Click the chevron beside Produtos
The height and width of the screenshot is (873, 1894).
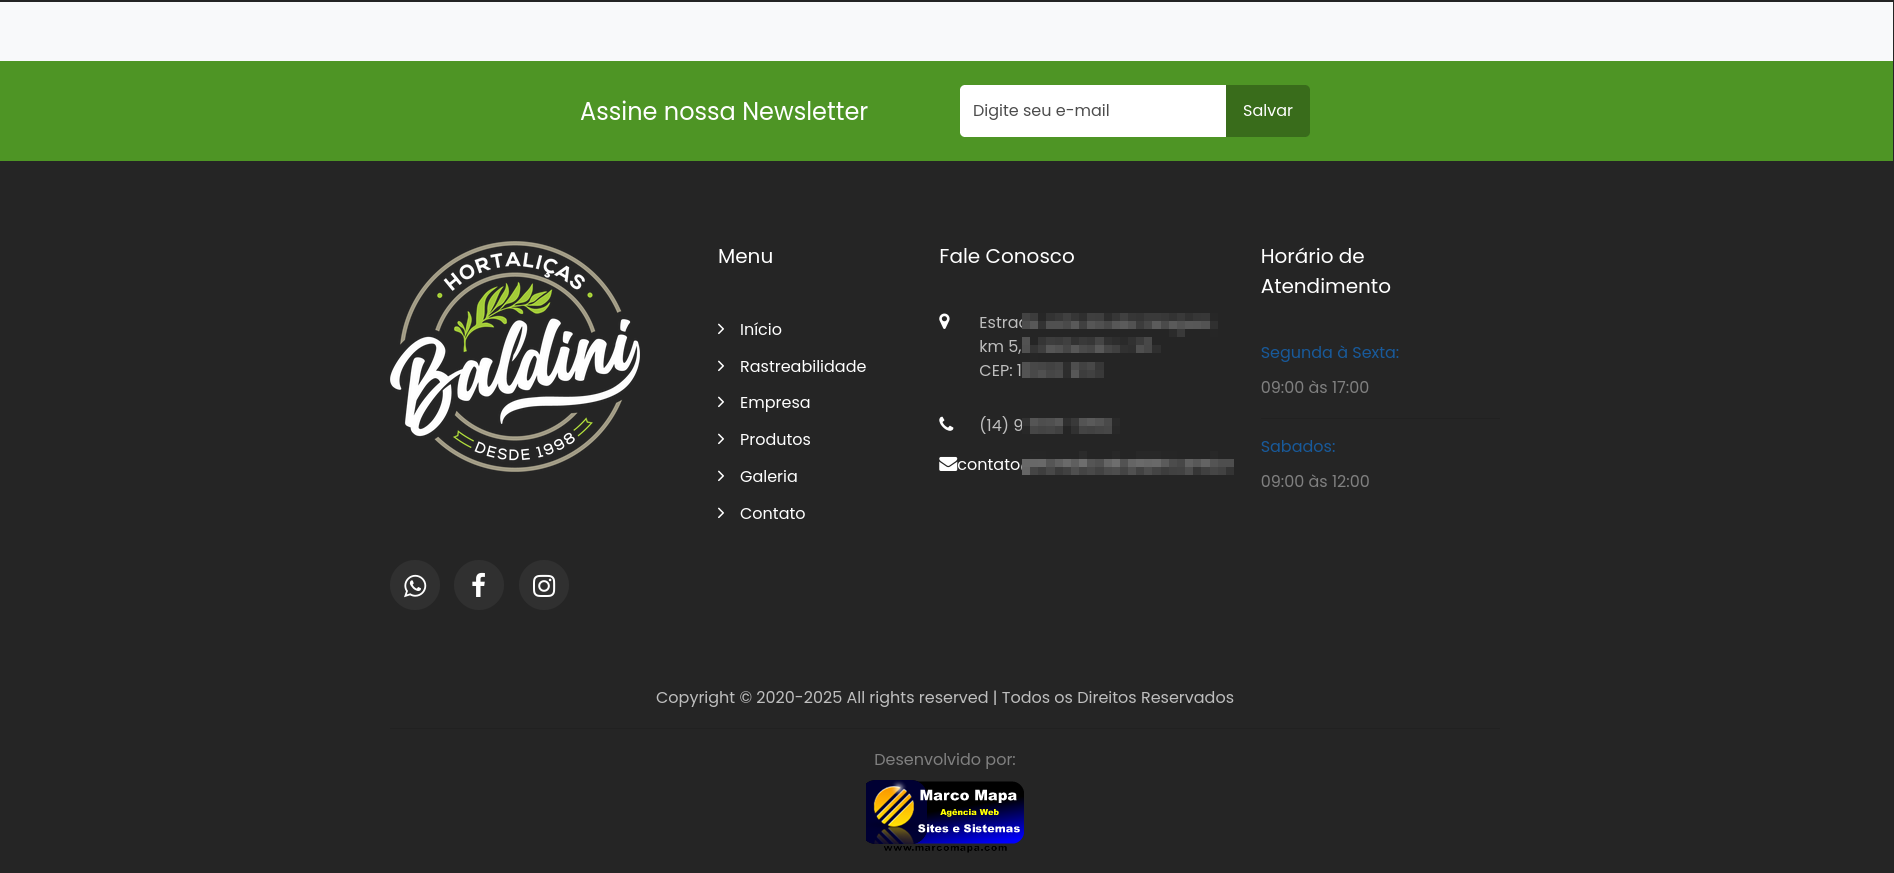tap(721, 439)
